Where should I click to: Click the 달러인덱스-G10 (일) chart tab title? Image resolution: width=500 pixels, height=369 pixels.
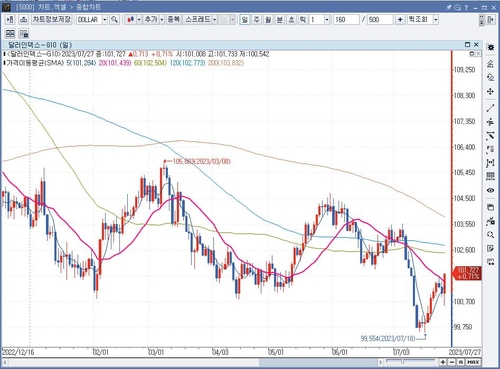(x=40, y=45)
